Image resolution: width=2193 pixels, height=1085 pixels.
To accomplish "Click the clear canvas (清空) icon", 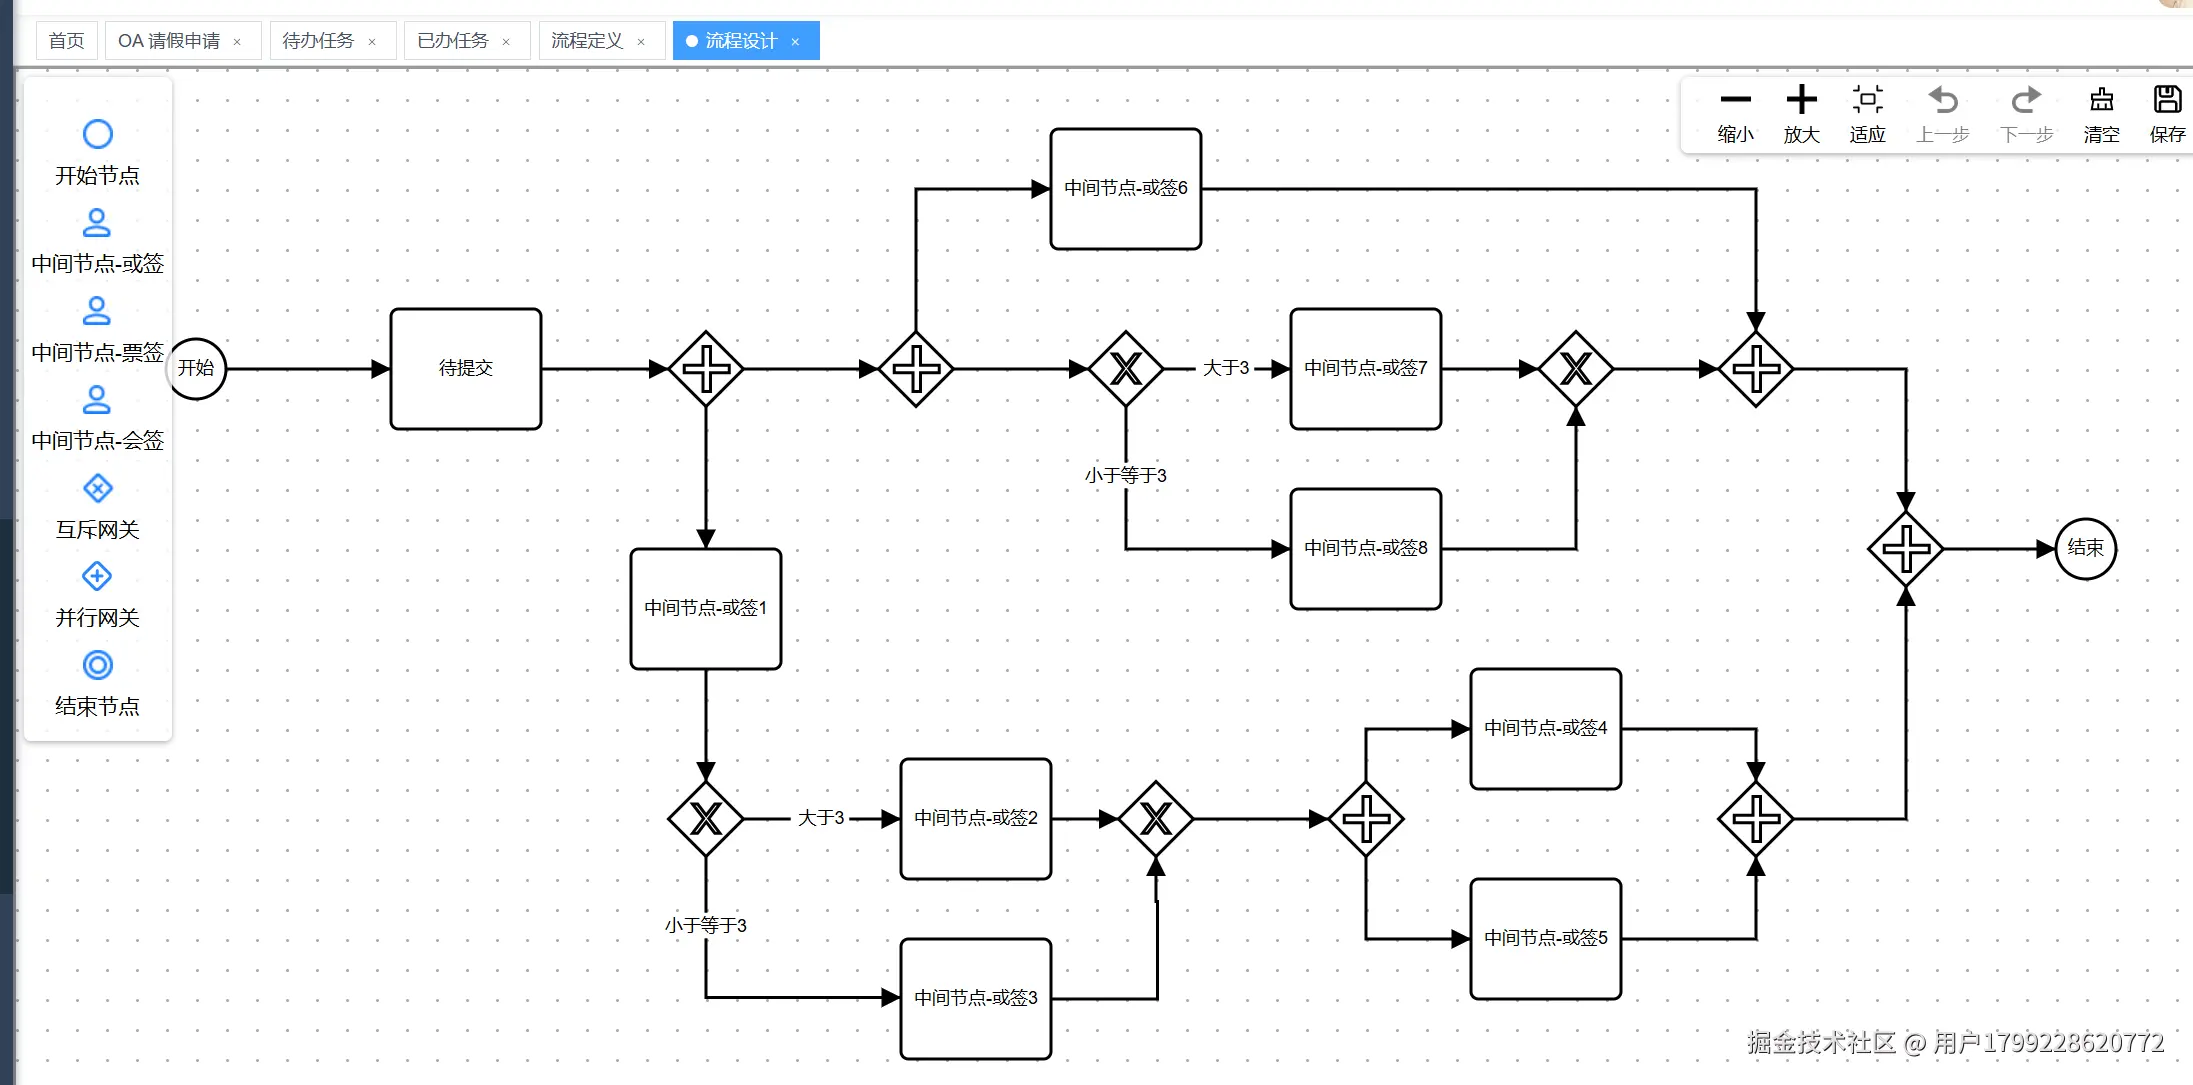I will pos(2101,100).
